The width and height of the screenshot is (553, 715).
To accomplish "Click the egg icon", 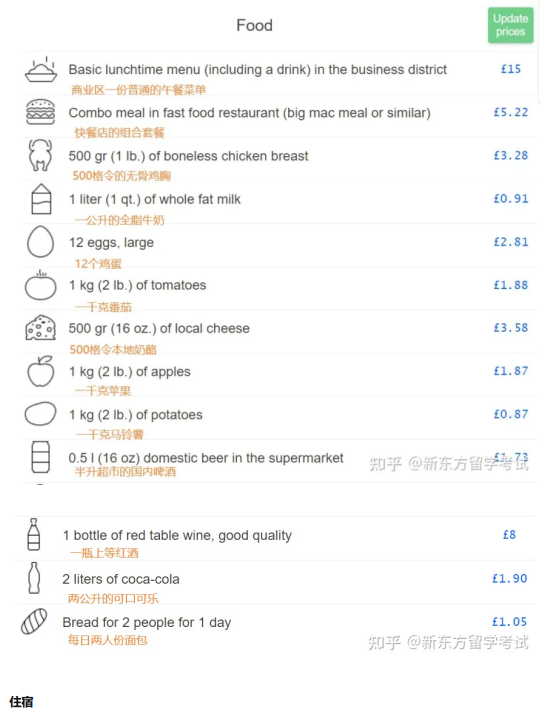I will (x=41, y=242).
